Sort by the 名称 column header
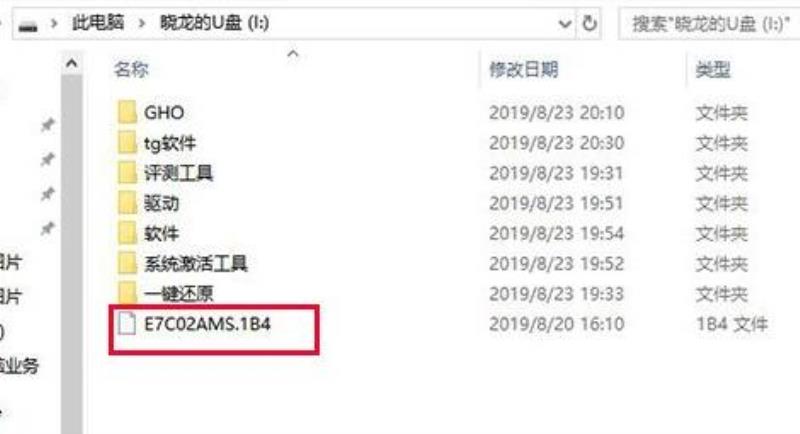 131,69
